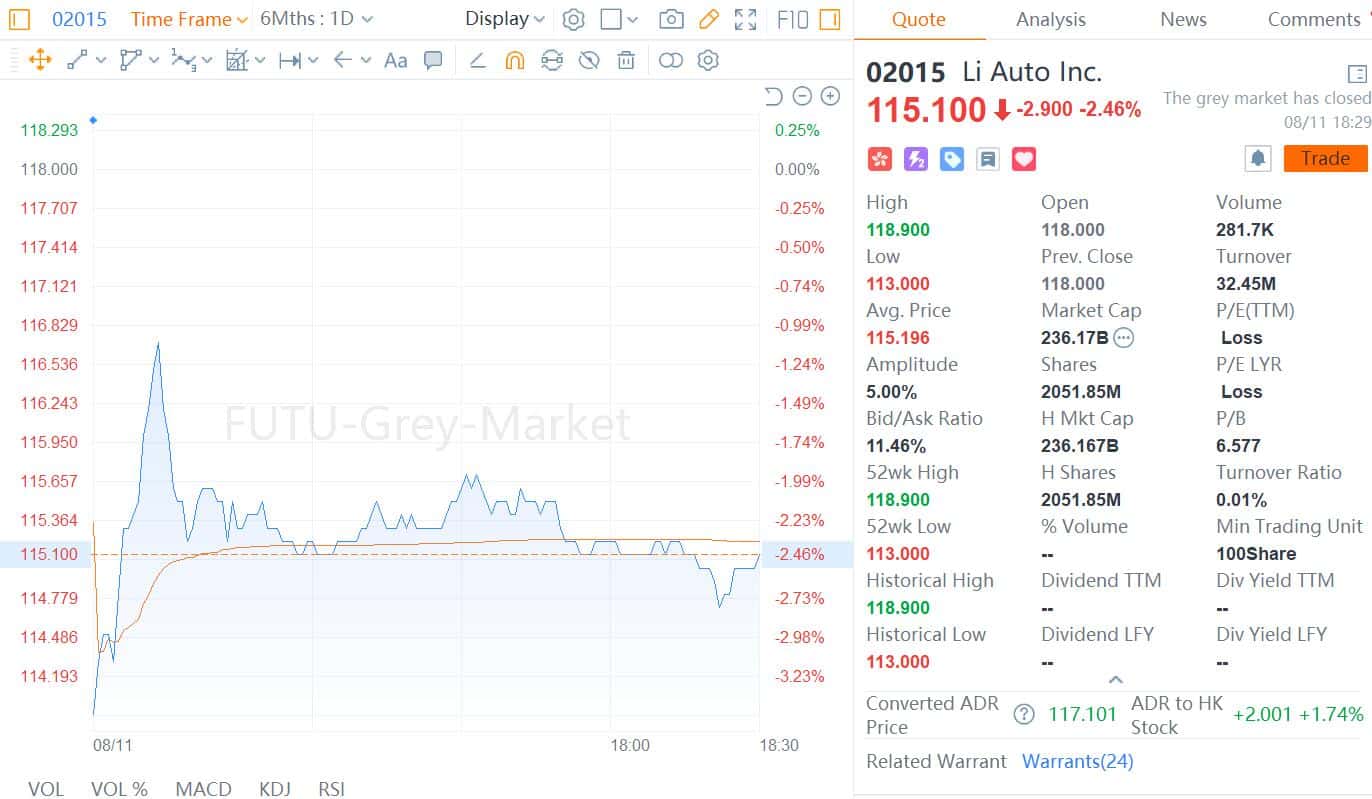1372x799 pixels.
Task: Open the MACD indicator tab
Action: [203, 789]
